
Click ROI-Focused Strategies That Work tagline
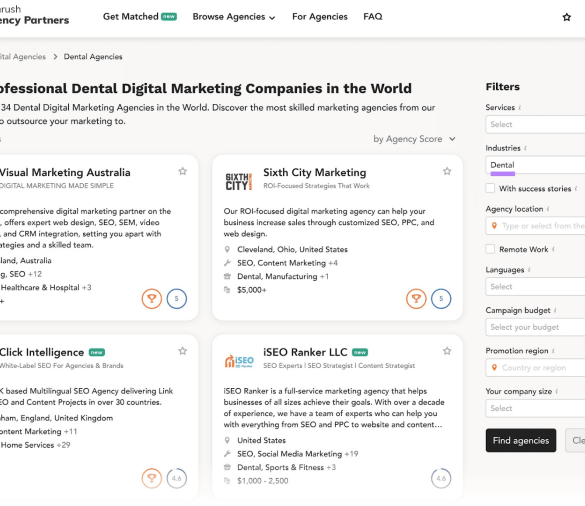[316, 186]
